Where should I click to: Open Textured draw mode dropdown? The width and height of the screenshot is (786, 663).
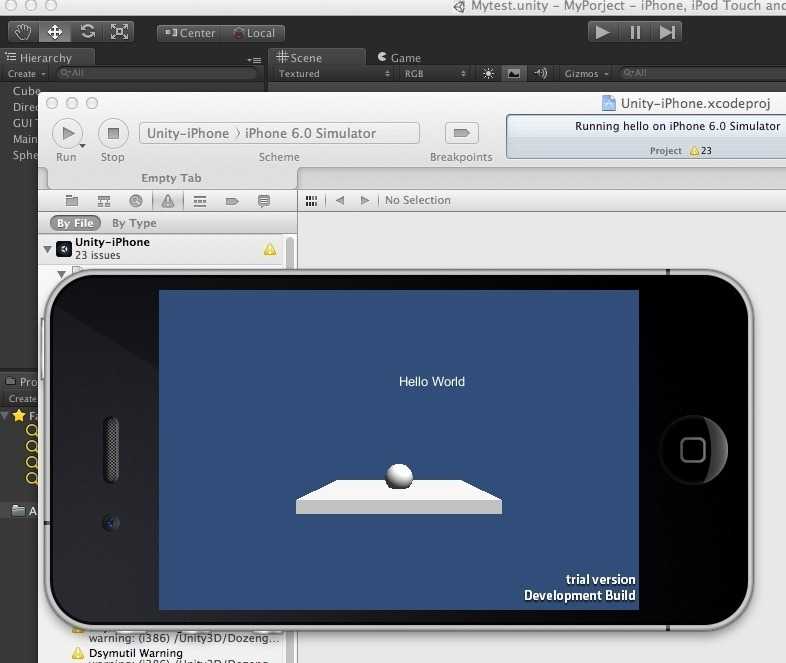pos(334,74)
